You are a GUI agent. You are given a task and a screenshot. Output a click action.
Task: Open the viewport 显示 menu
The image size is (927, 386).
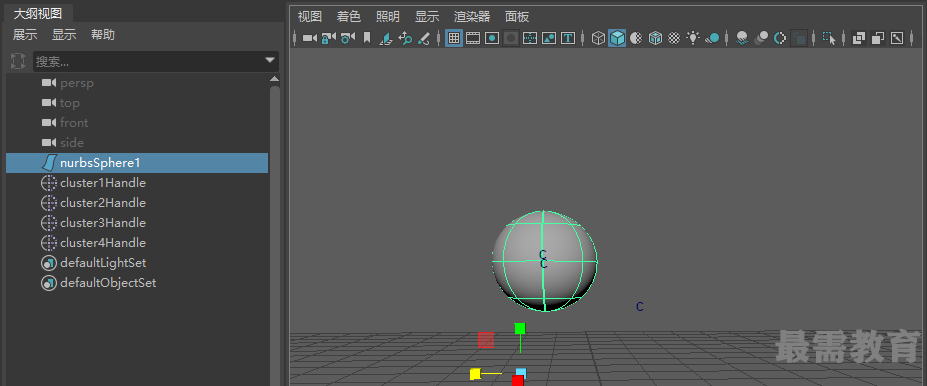427,17
